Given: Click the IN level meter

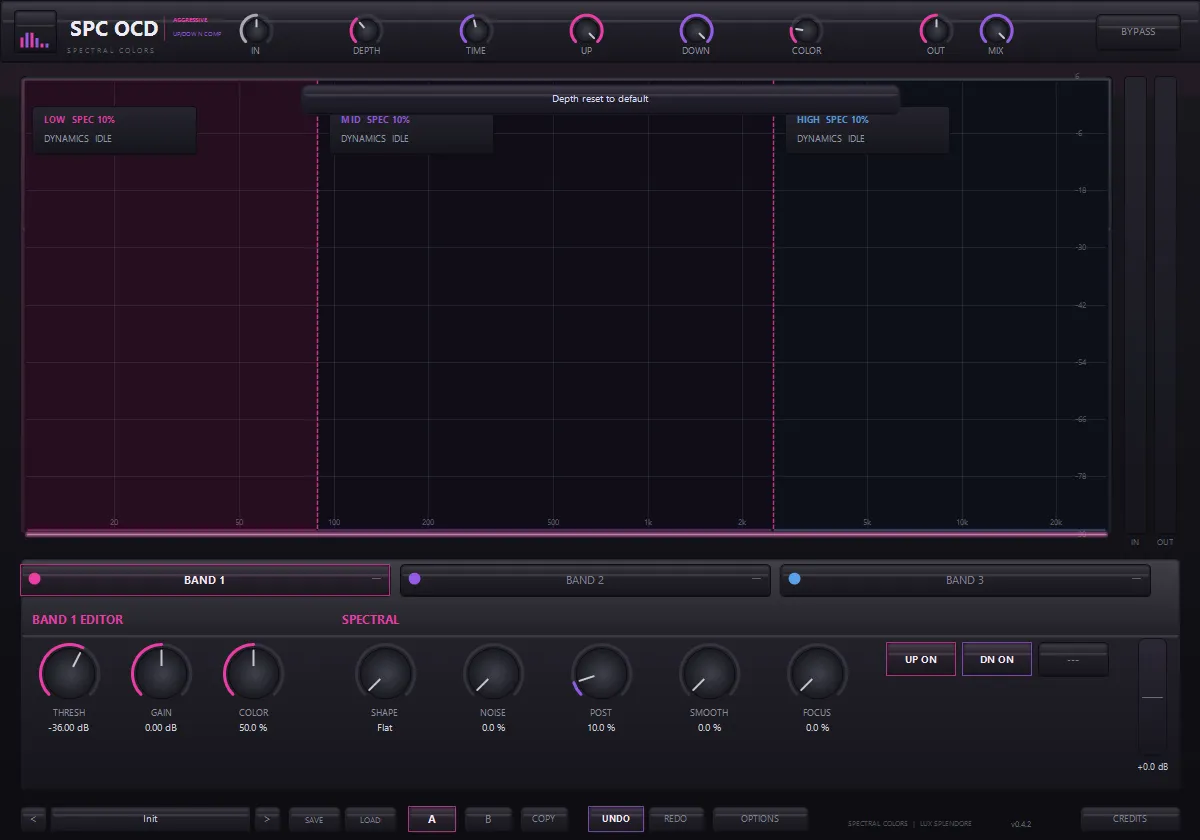Looking at the screenshot, I should coord(1135,305).
